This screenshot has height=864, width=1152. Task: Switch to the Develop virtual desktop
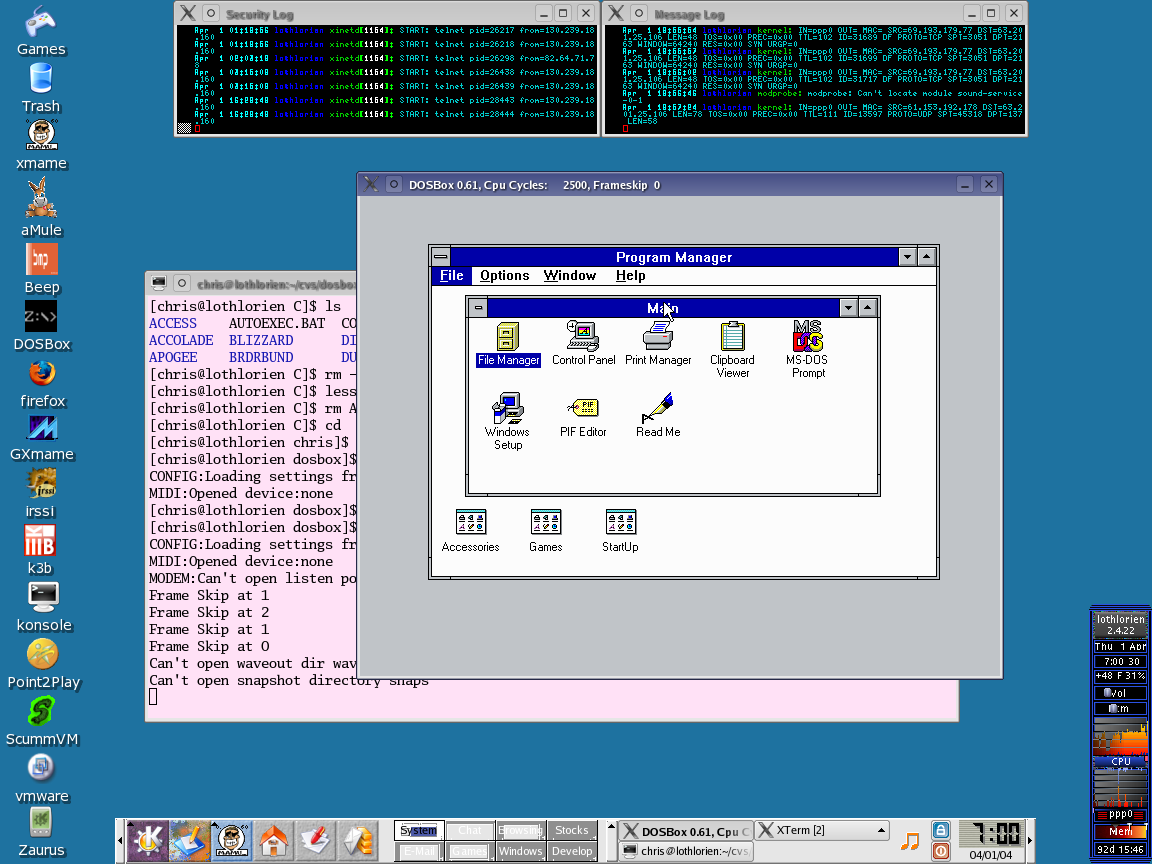[x=572, y=851]
